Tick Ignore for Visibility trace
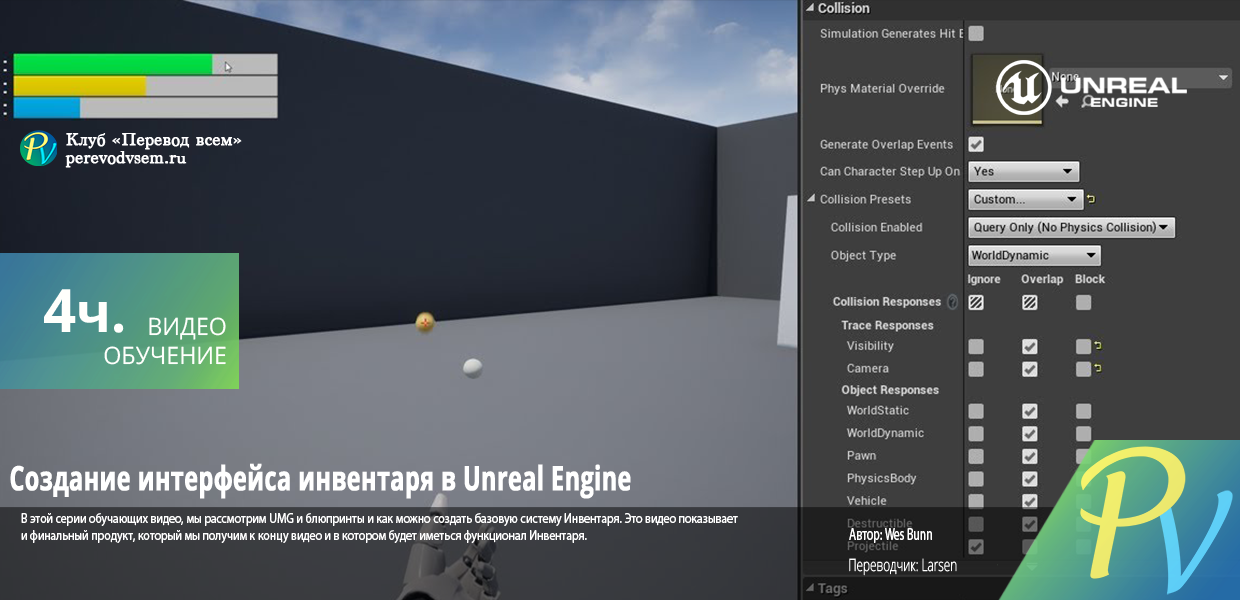Image resolution: width=1240 pixels, height=600 pixels. click(976, 346)
